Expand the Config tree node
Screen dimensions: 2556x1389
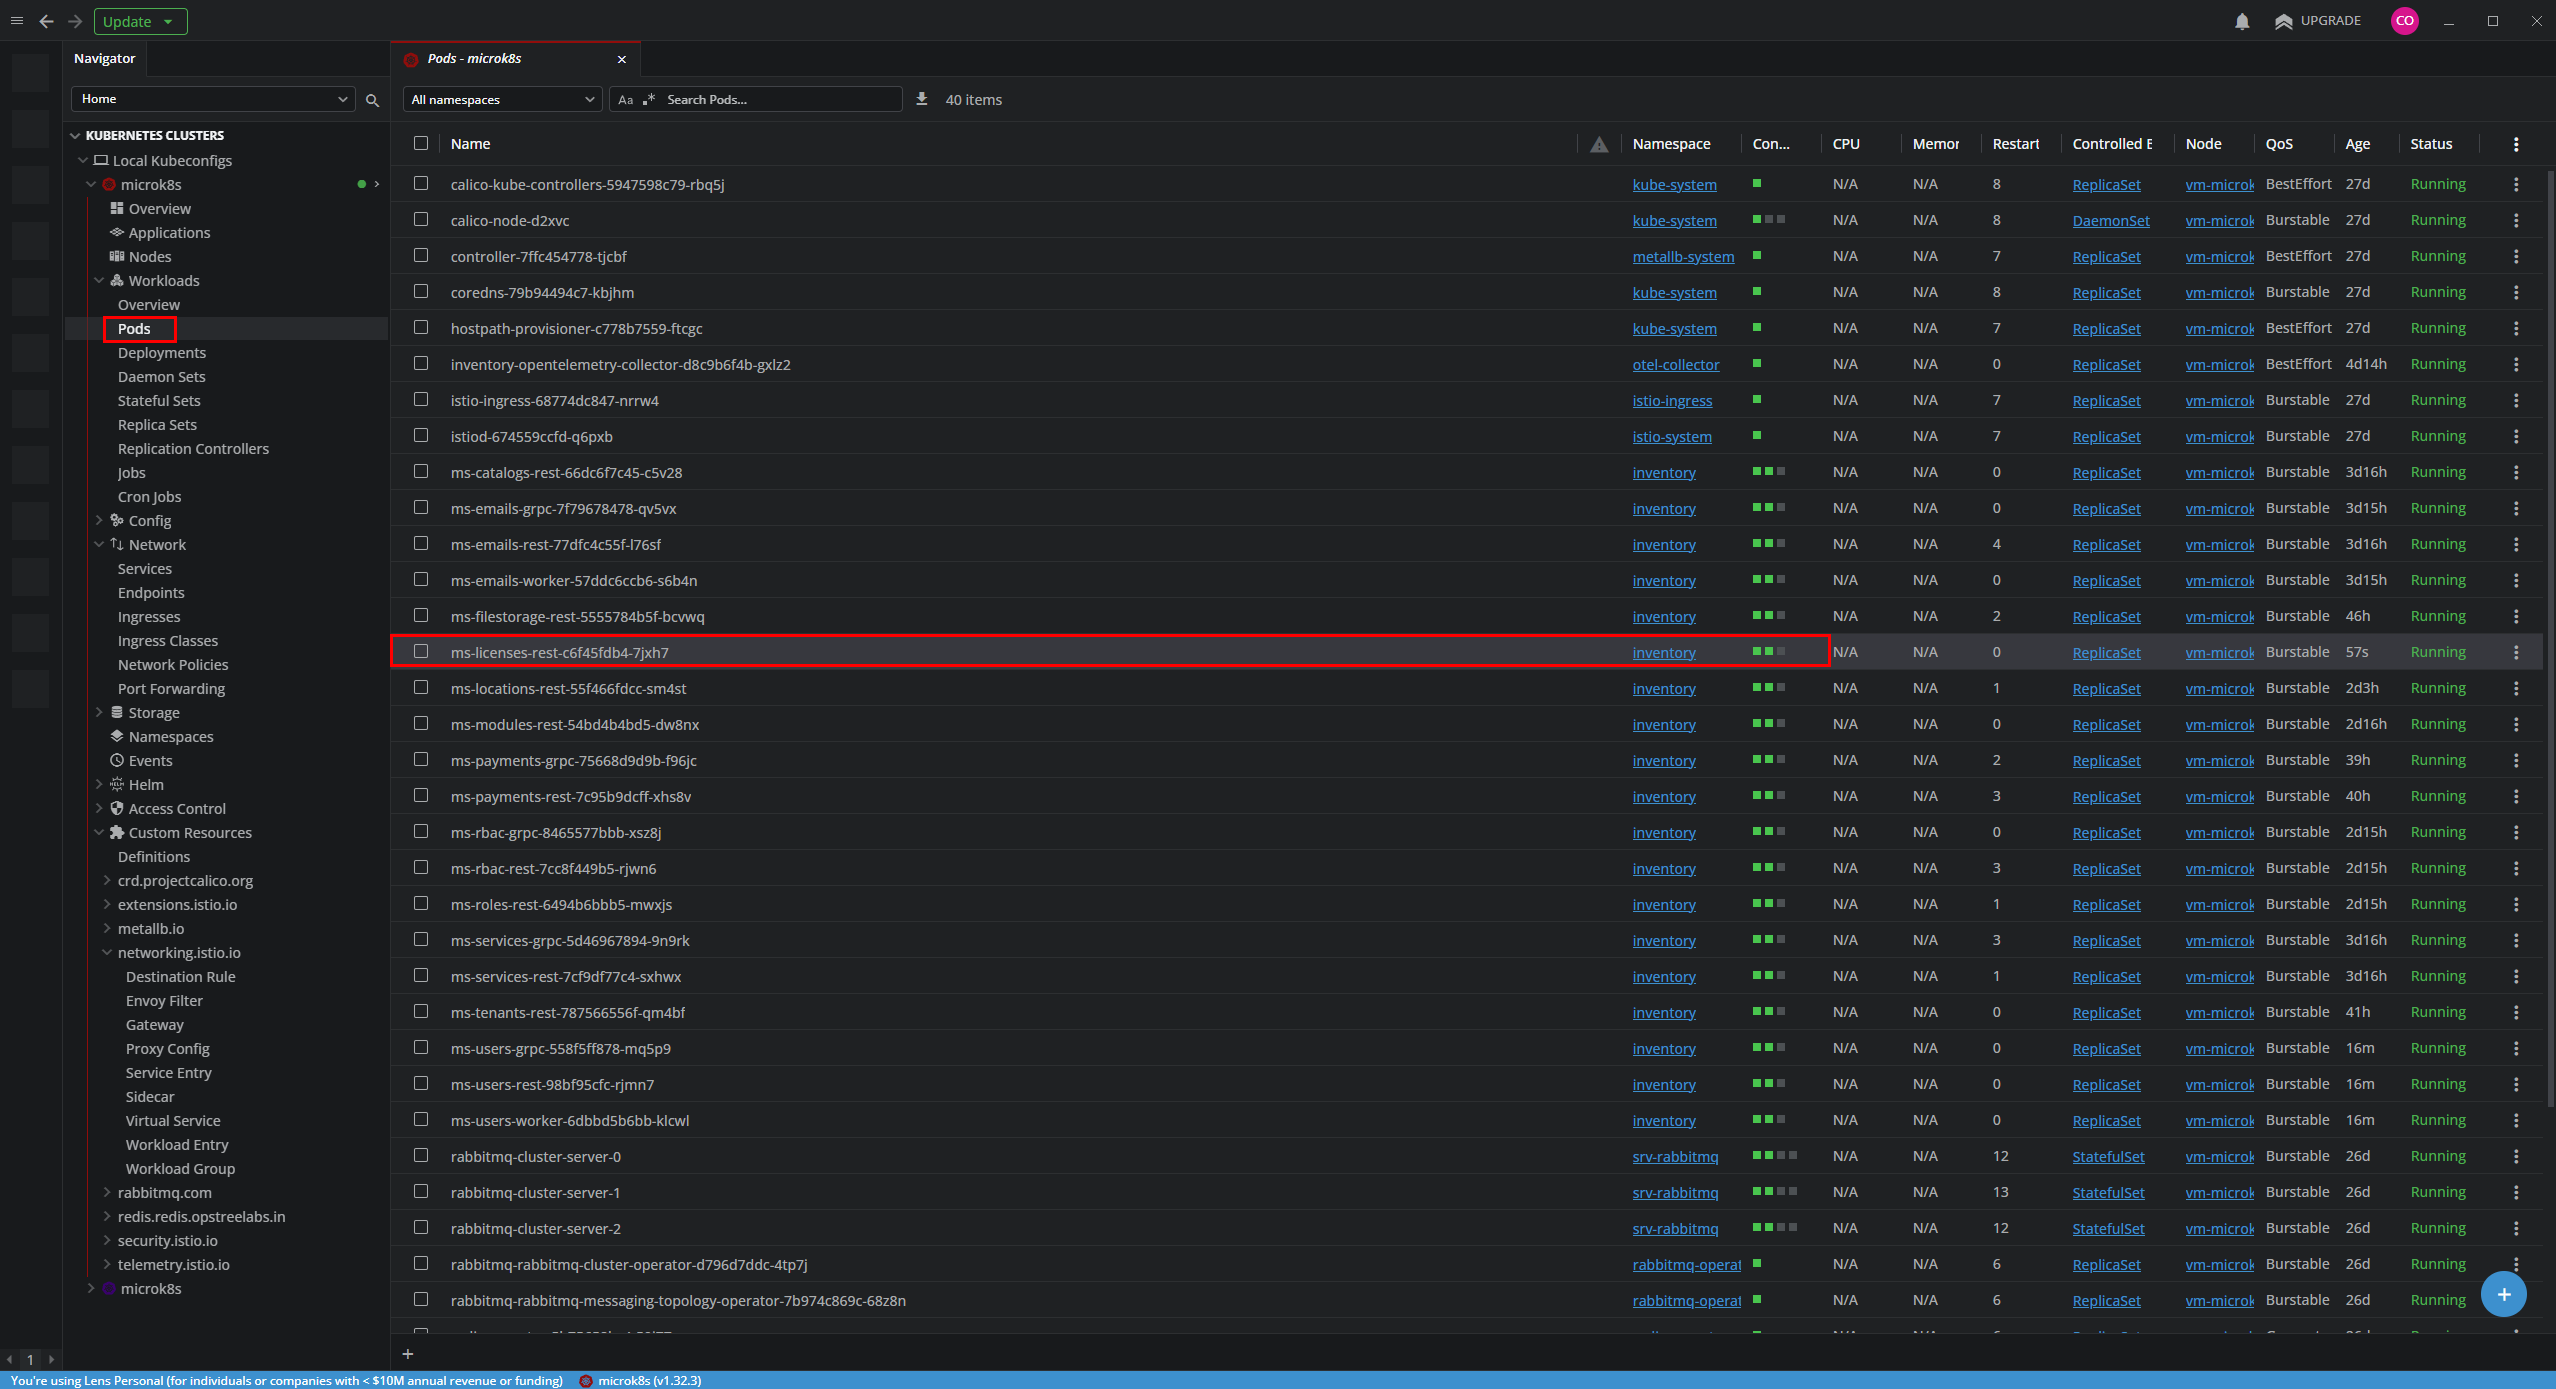point(99,521)
